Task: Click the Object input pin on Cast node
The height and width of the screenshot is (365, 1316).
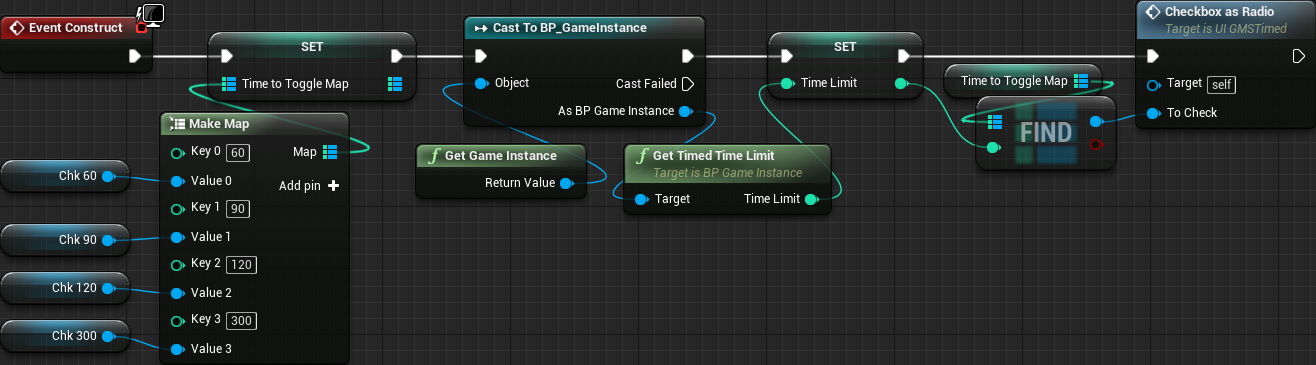Action: tap(481, 83)
